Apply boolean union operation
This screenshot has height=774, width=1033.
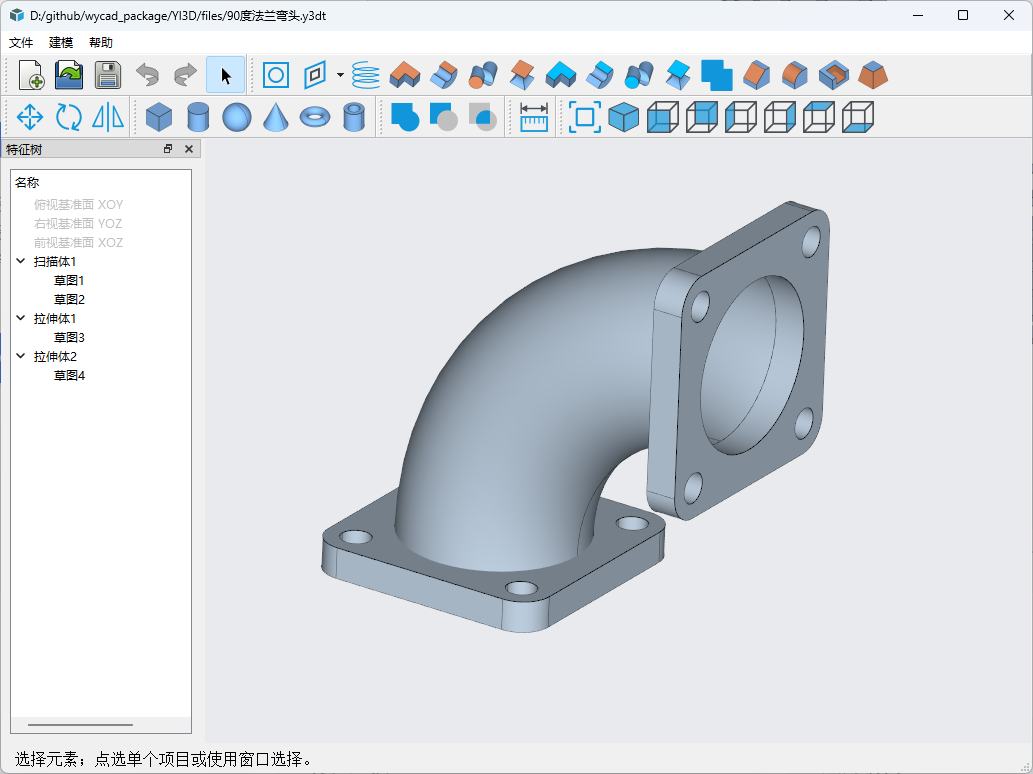pos(405,117)
